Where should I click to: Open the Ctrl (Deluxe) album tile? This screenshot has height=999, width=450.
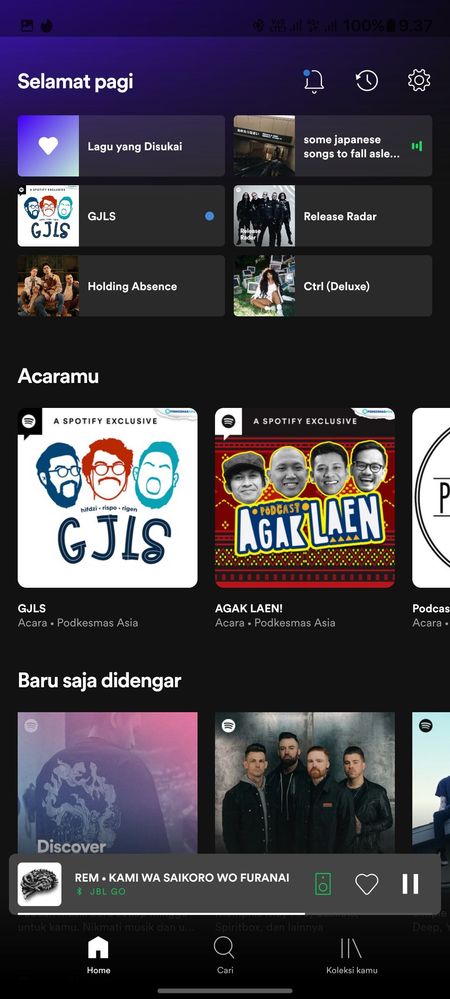coord(333,286)
